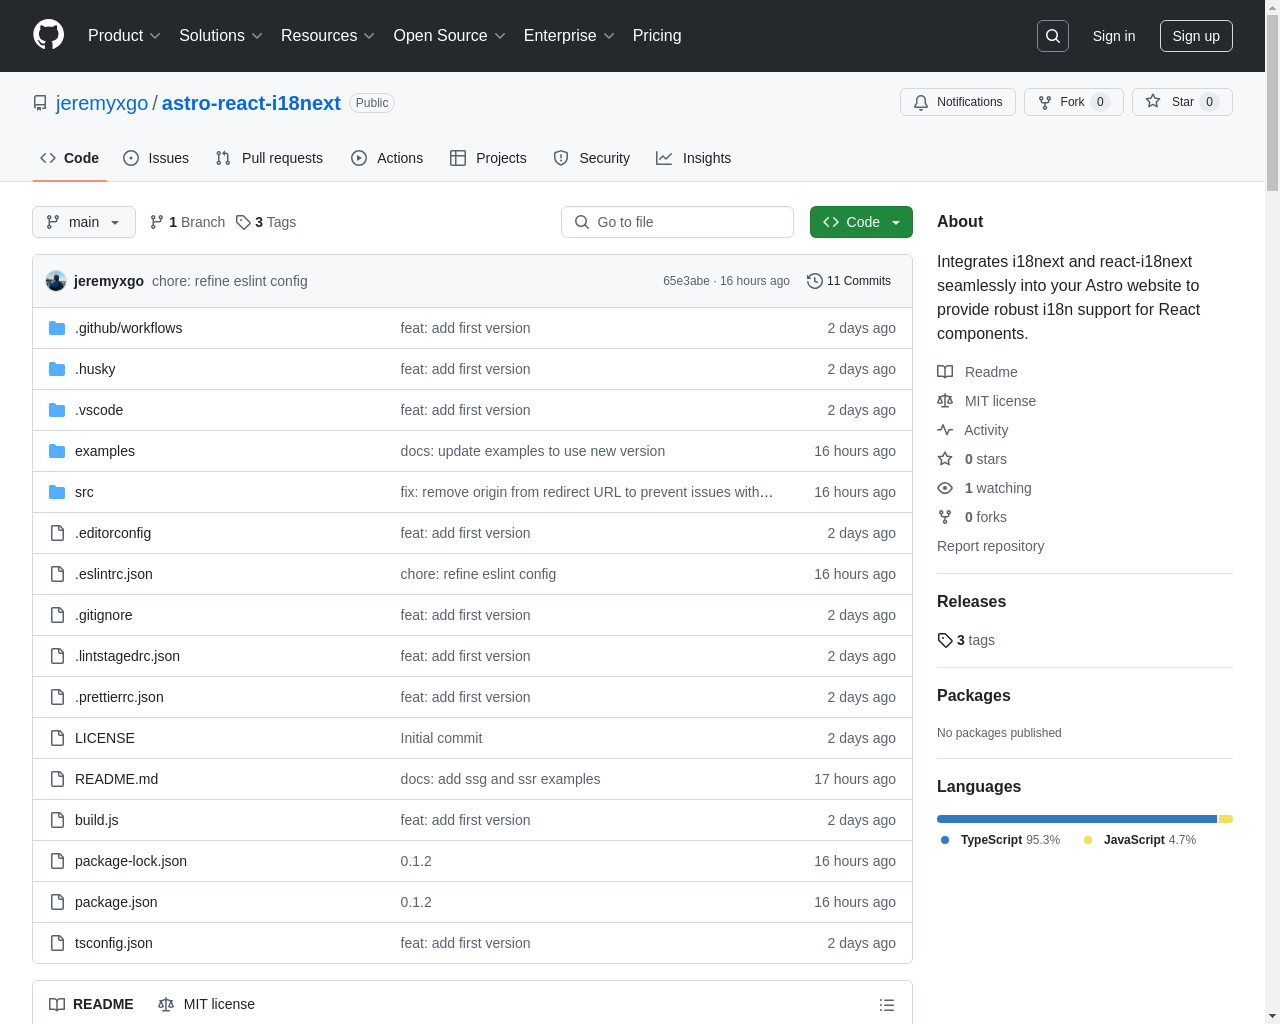The width and height of the screenshot is (1280, 1024).
Task: Expand the Enterprise menu
Action: point(569,36)
